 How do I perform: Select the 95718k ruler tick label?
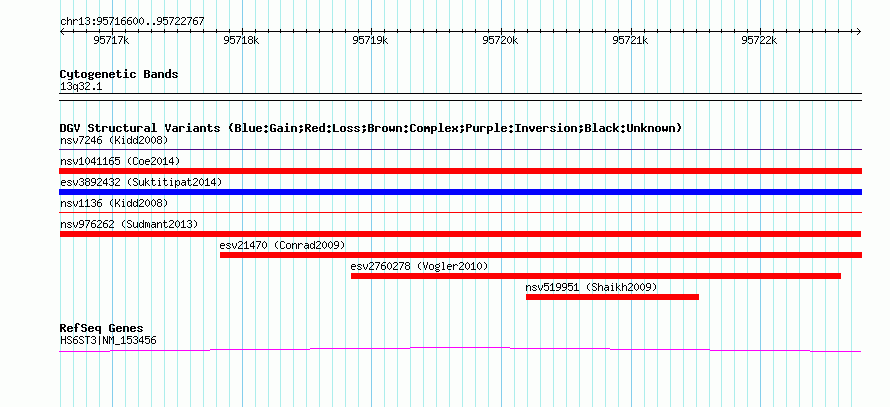(241, 40)
